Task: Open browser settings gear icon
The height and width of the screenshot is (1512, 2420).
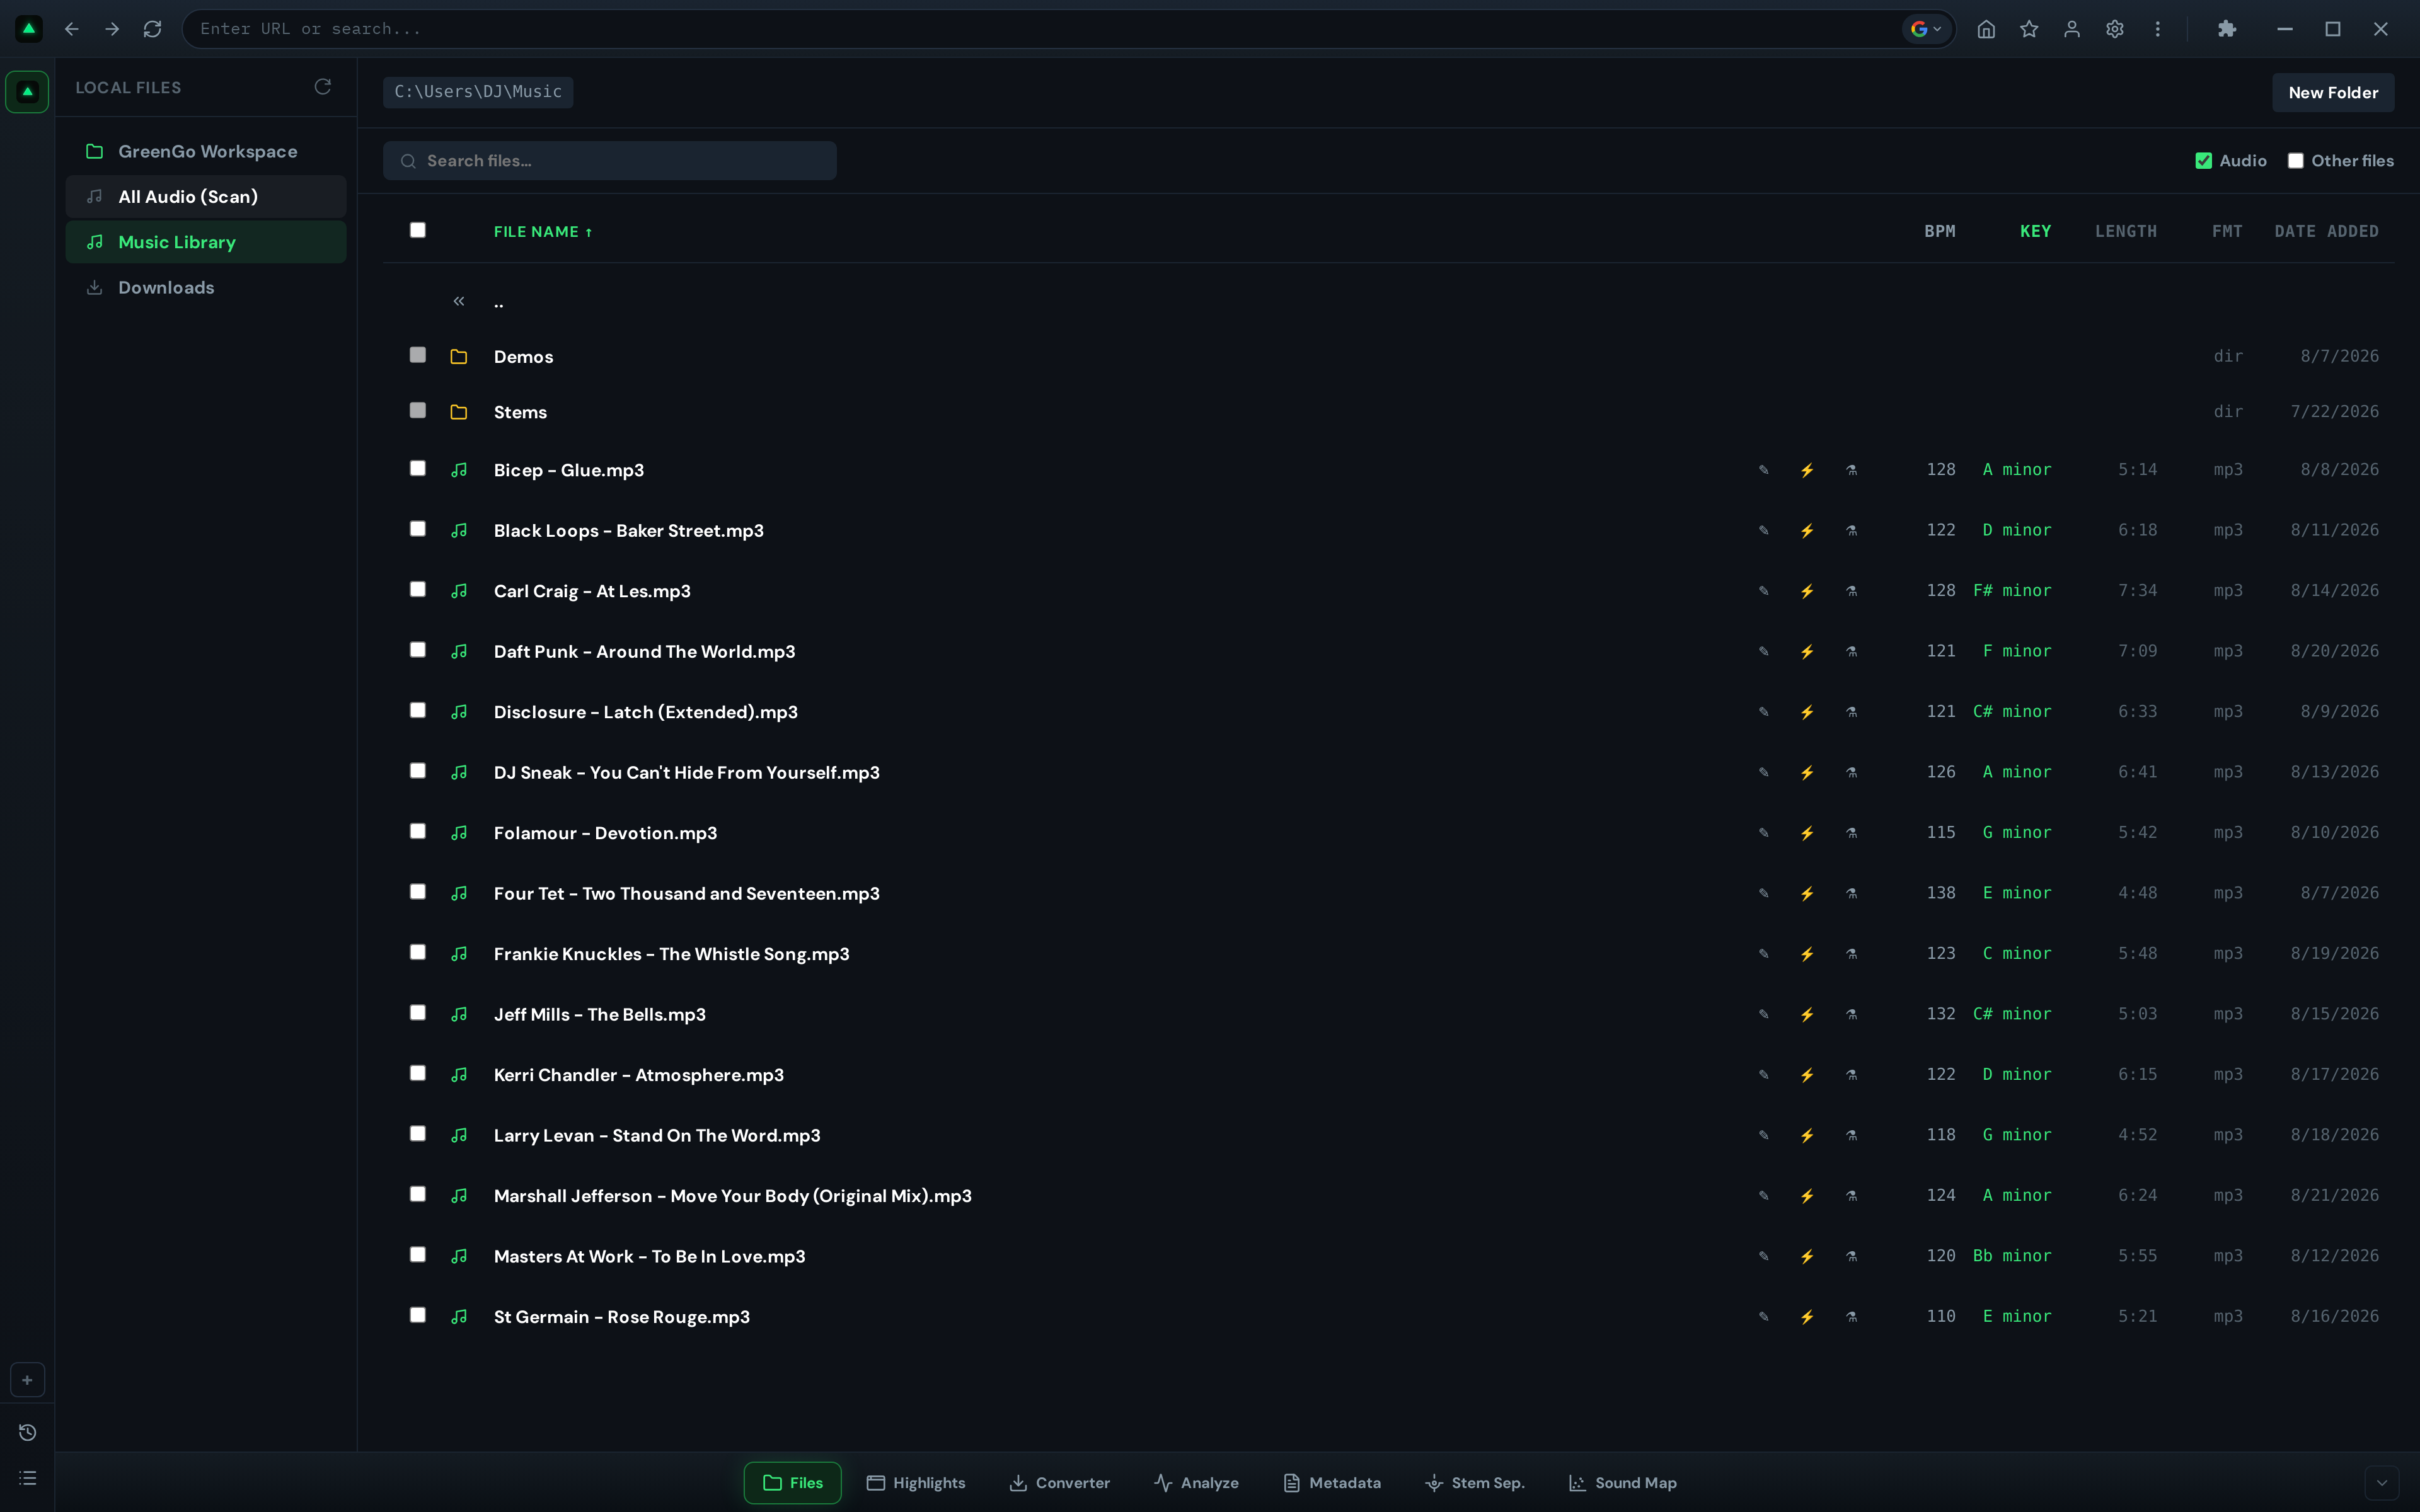Action: tap(2115, 29)
